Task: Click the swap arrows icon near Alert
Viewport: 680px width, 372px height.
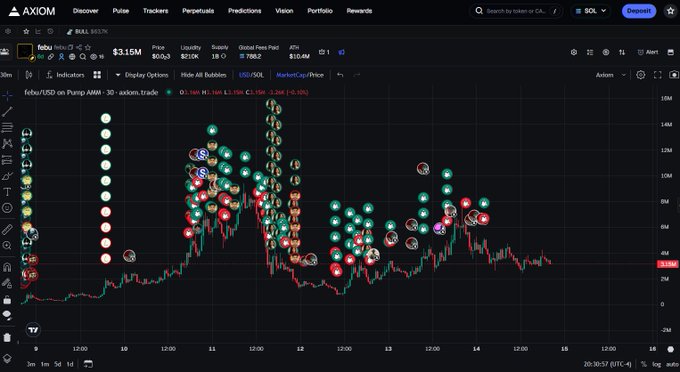Action: tap(622, 52)
